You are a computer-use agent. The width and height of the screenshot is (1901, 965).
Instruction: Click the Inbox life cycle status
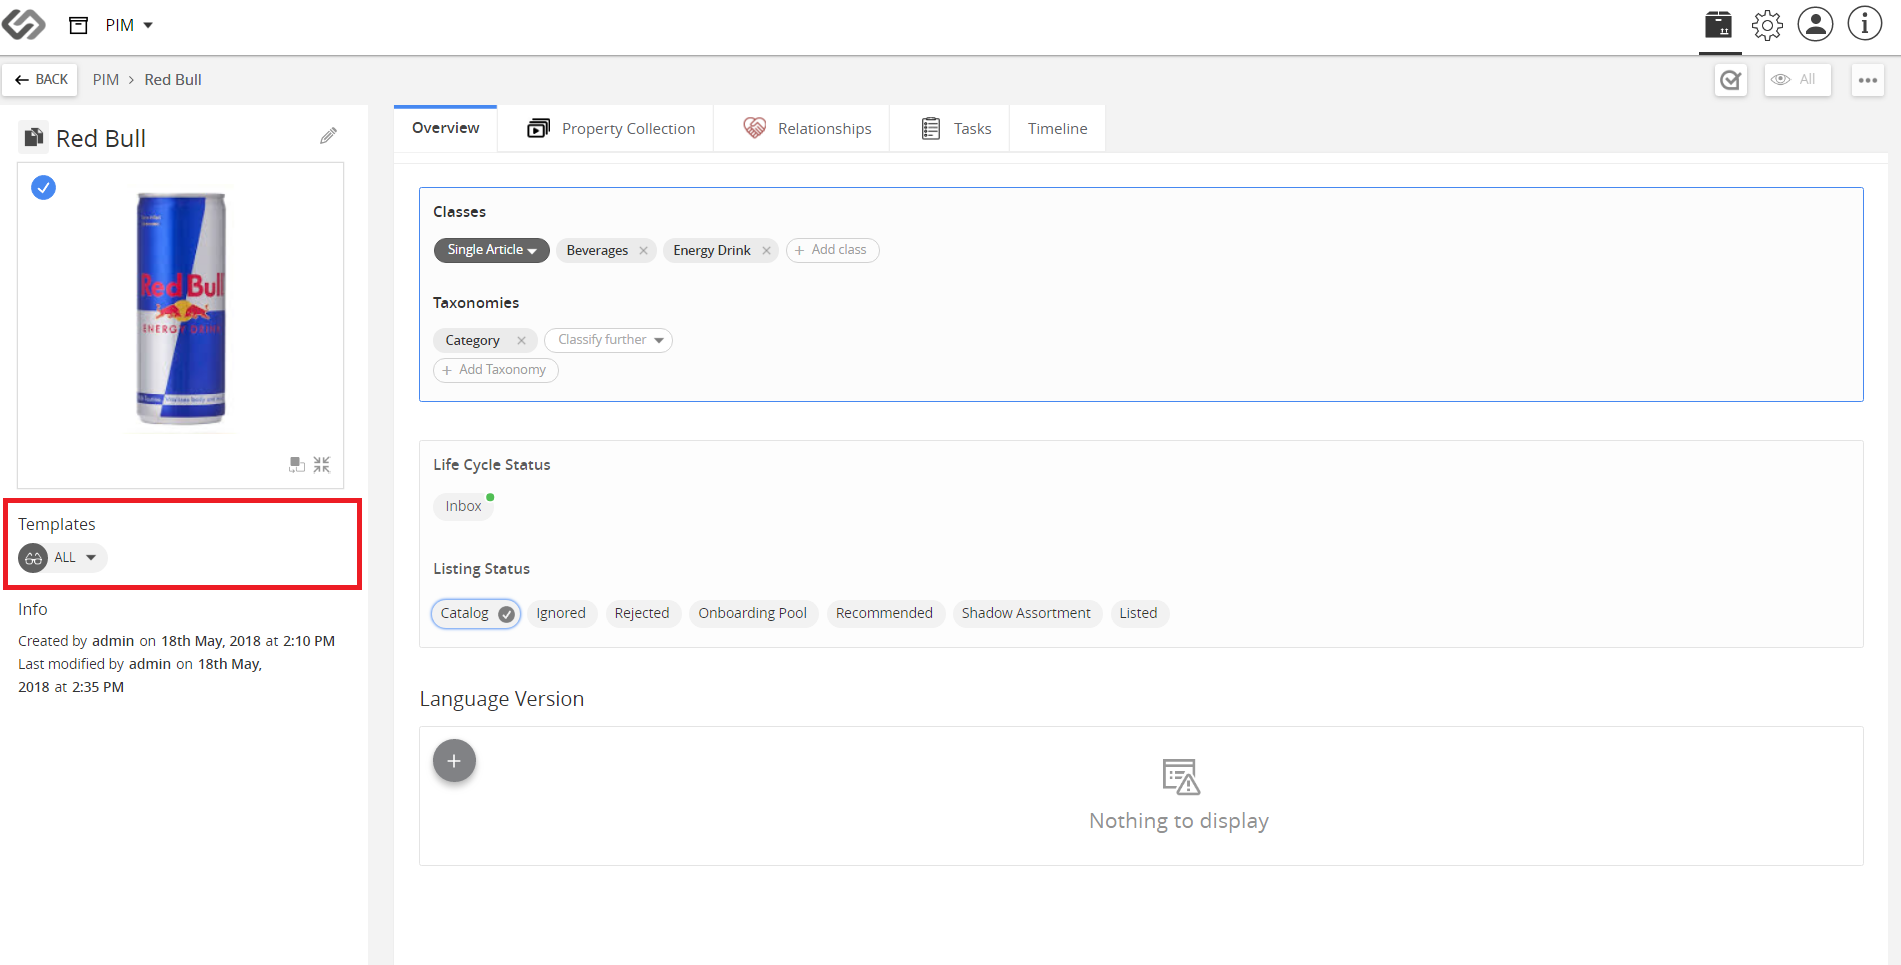pyautogui.click(x=464, y=506)
